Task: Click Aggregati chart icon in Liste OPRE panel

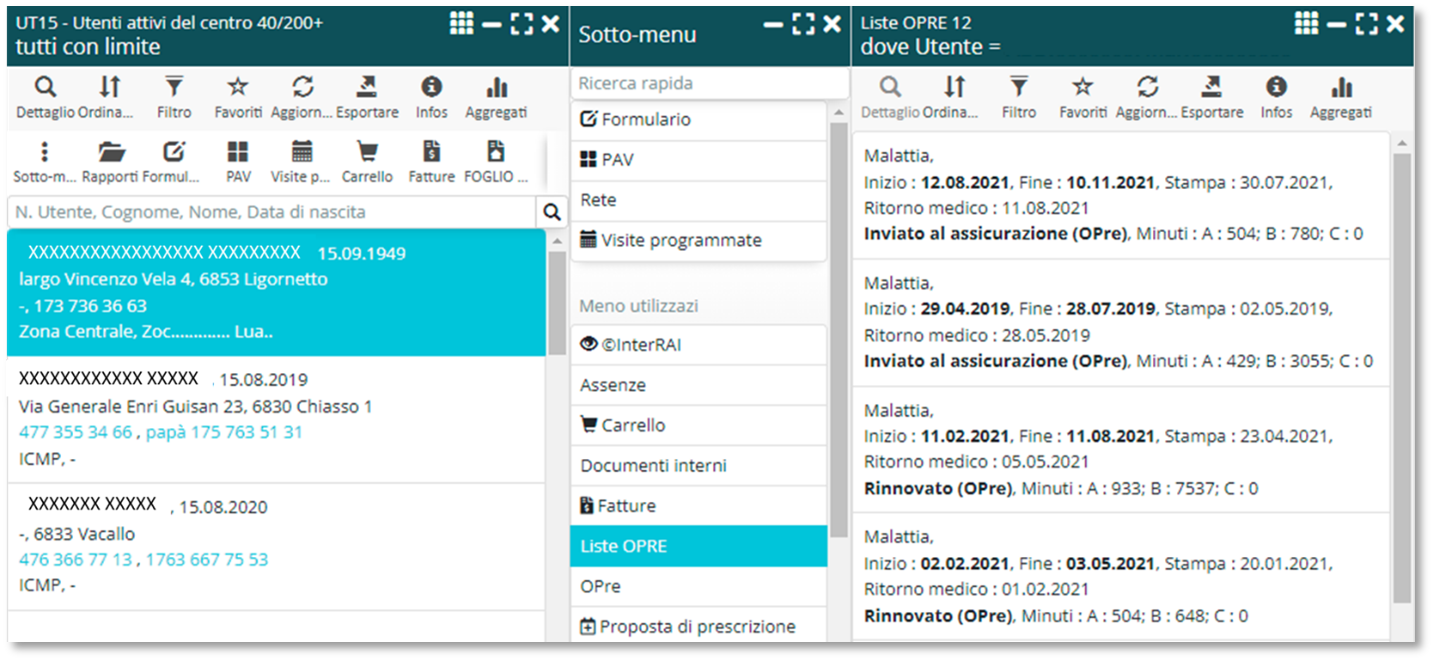Action: pos(1340,87)
